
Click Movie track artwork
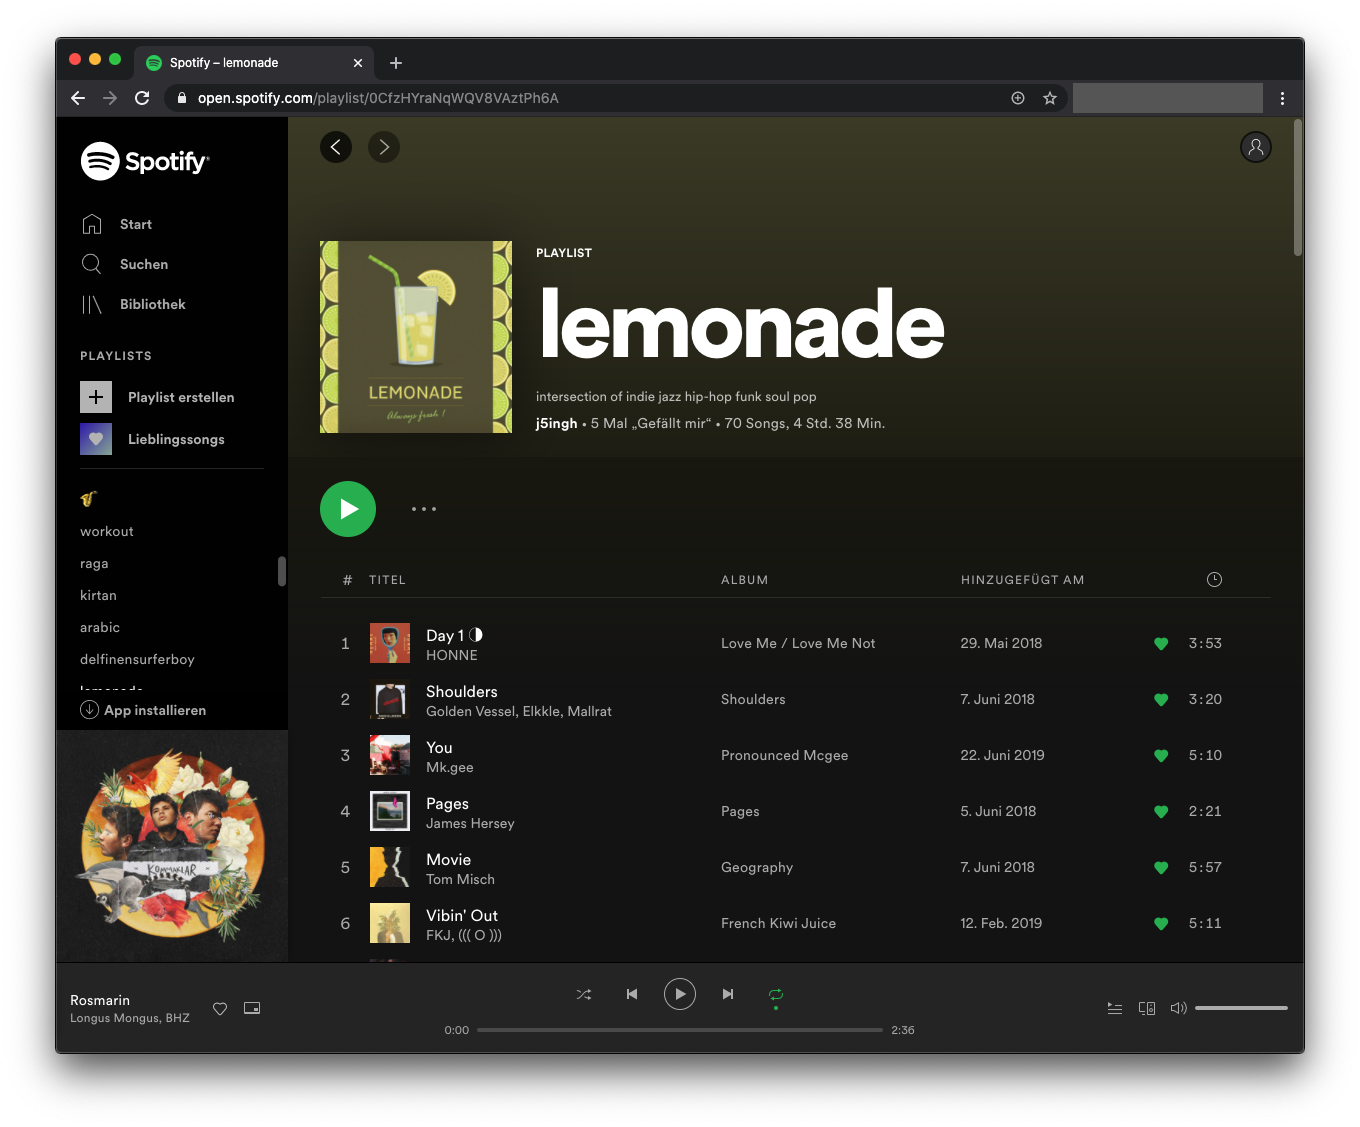coord(390,867)
